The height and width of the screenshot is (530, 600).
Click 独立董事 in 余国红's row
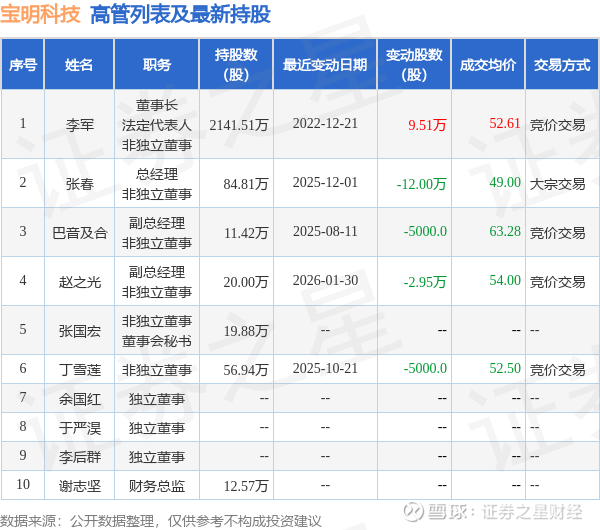pos(157,399)
